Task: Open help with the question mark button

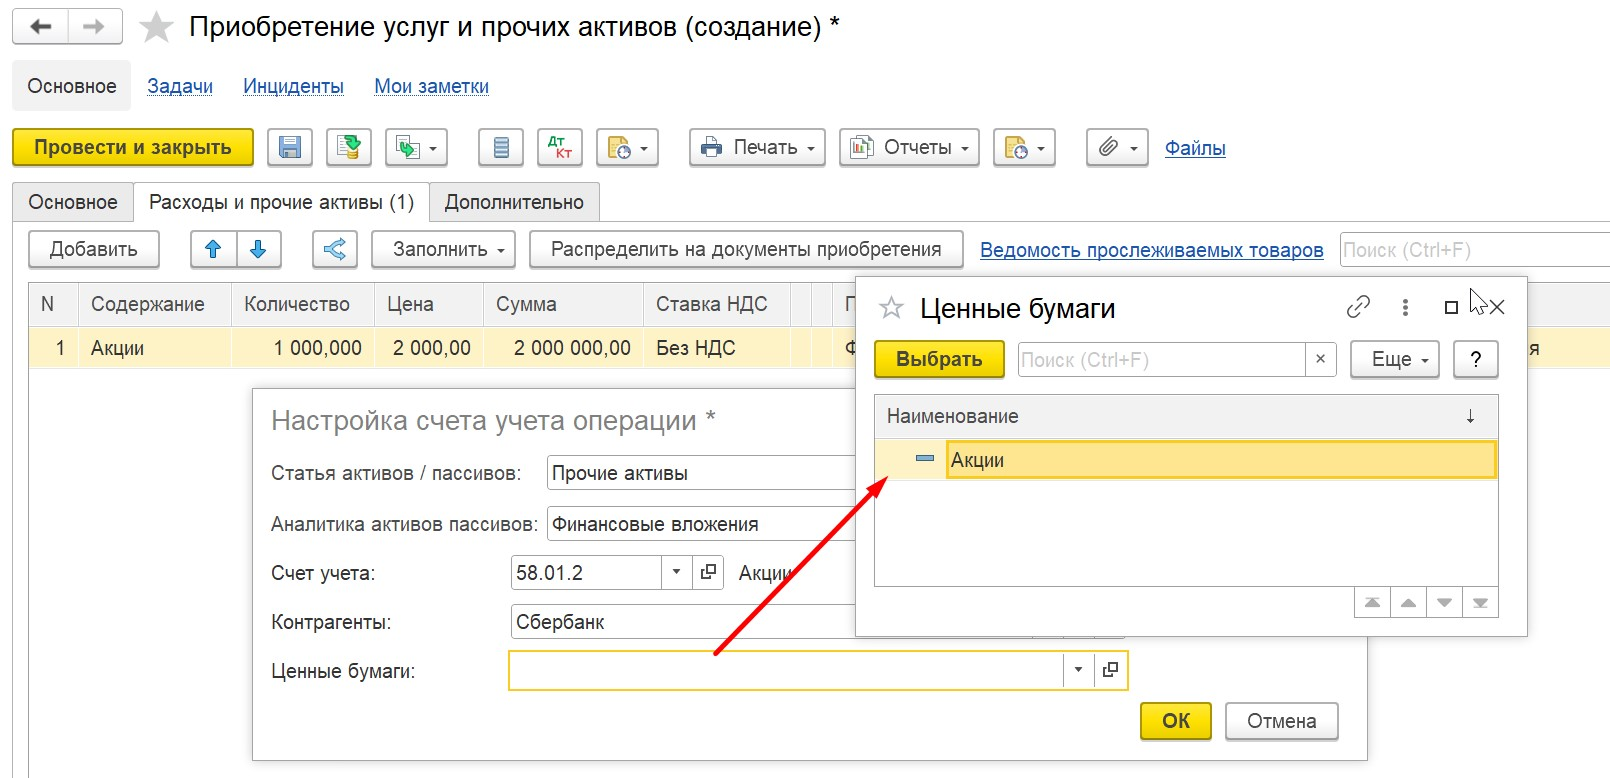Action: [x=1475, y=359]
